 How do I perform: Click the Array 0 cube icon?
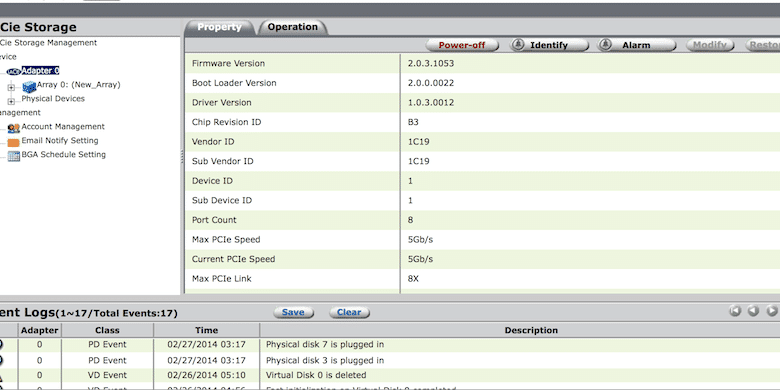click(x=29, y=87)
